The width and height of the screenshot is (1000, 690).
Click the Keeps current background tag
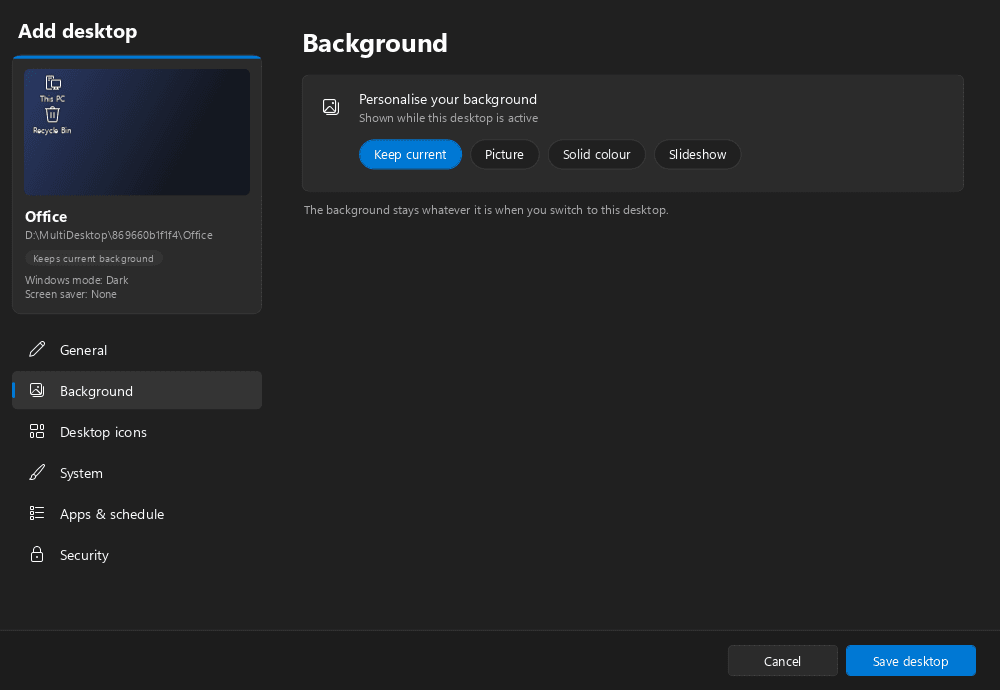94,258
